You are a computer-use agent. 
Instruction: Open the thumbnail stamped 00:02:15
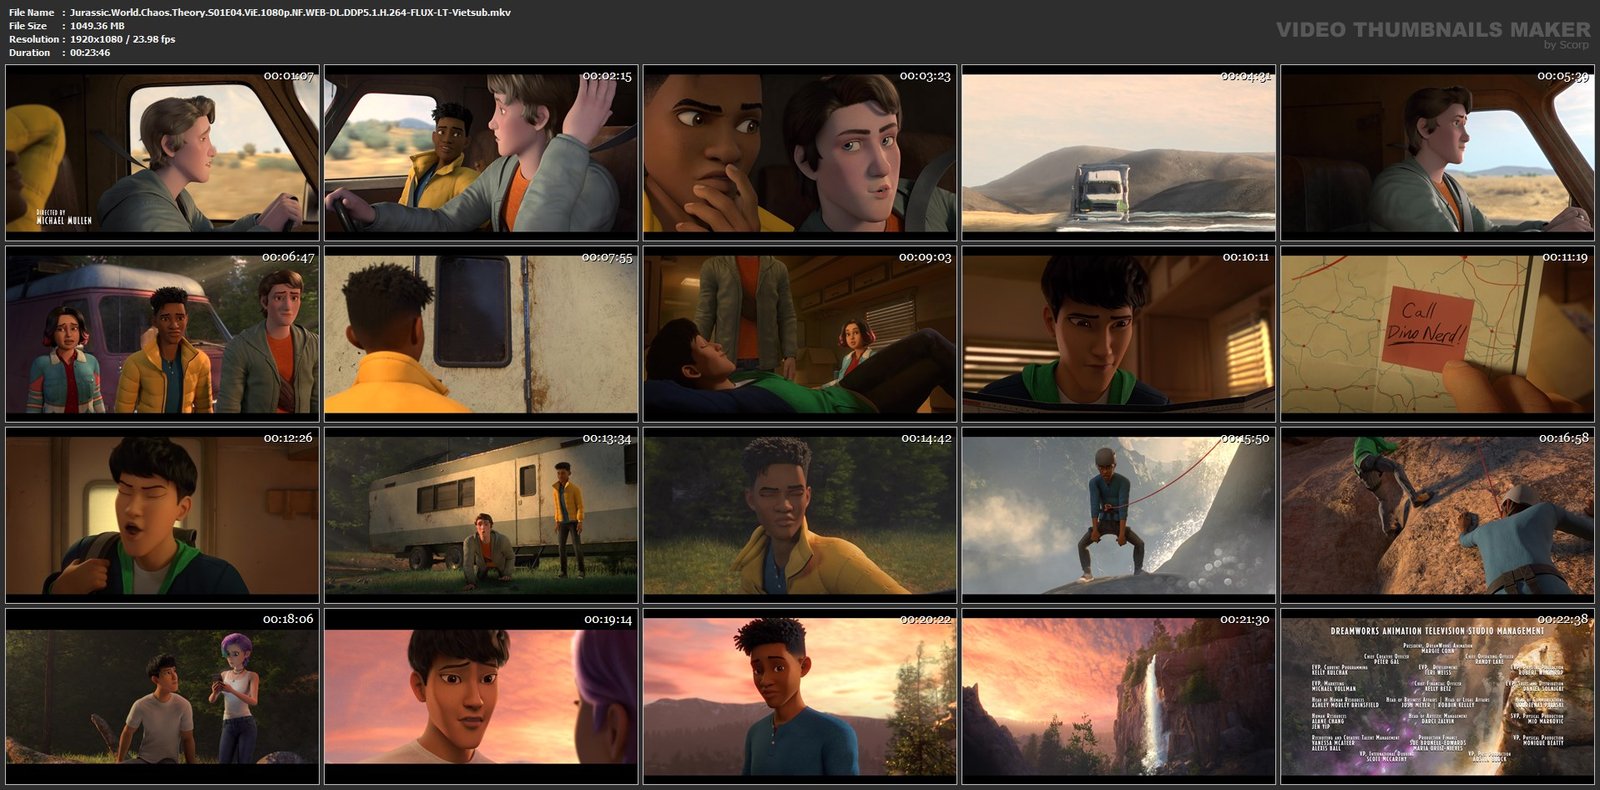(x=481, y=153)
